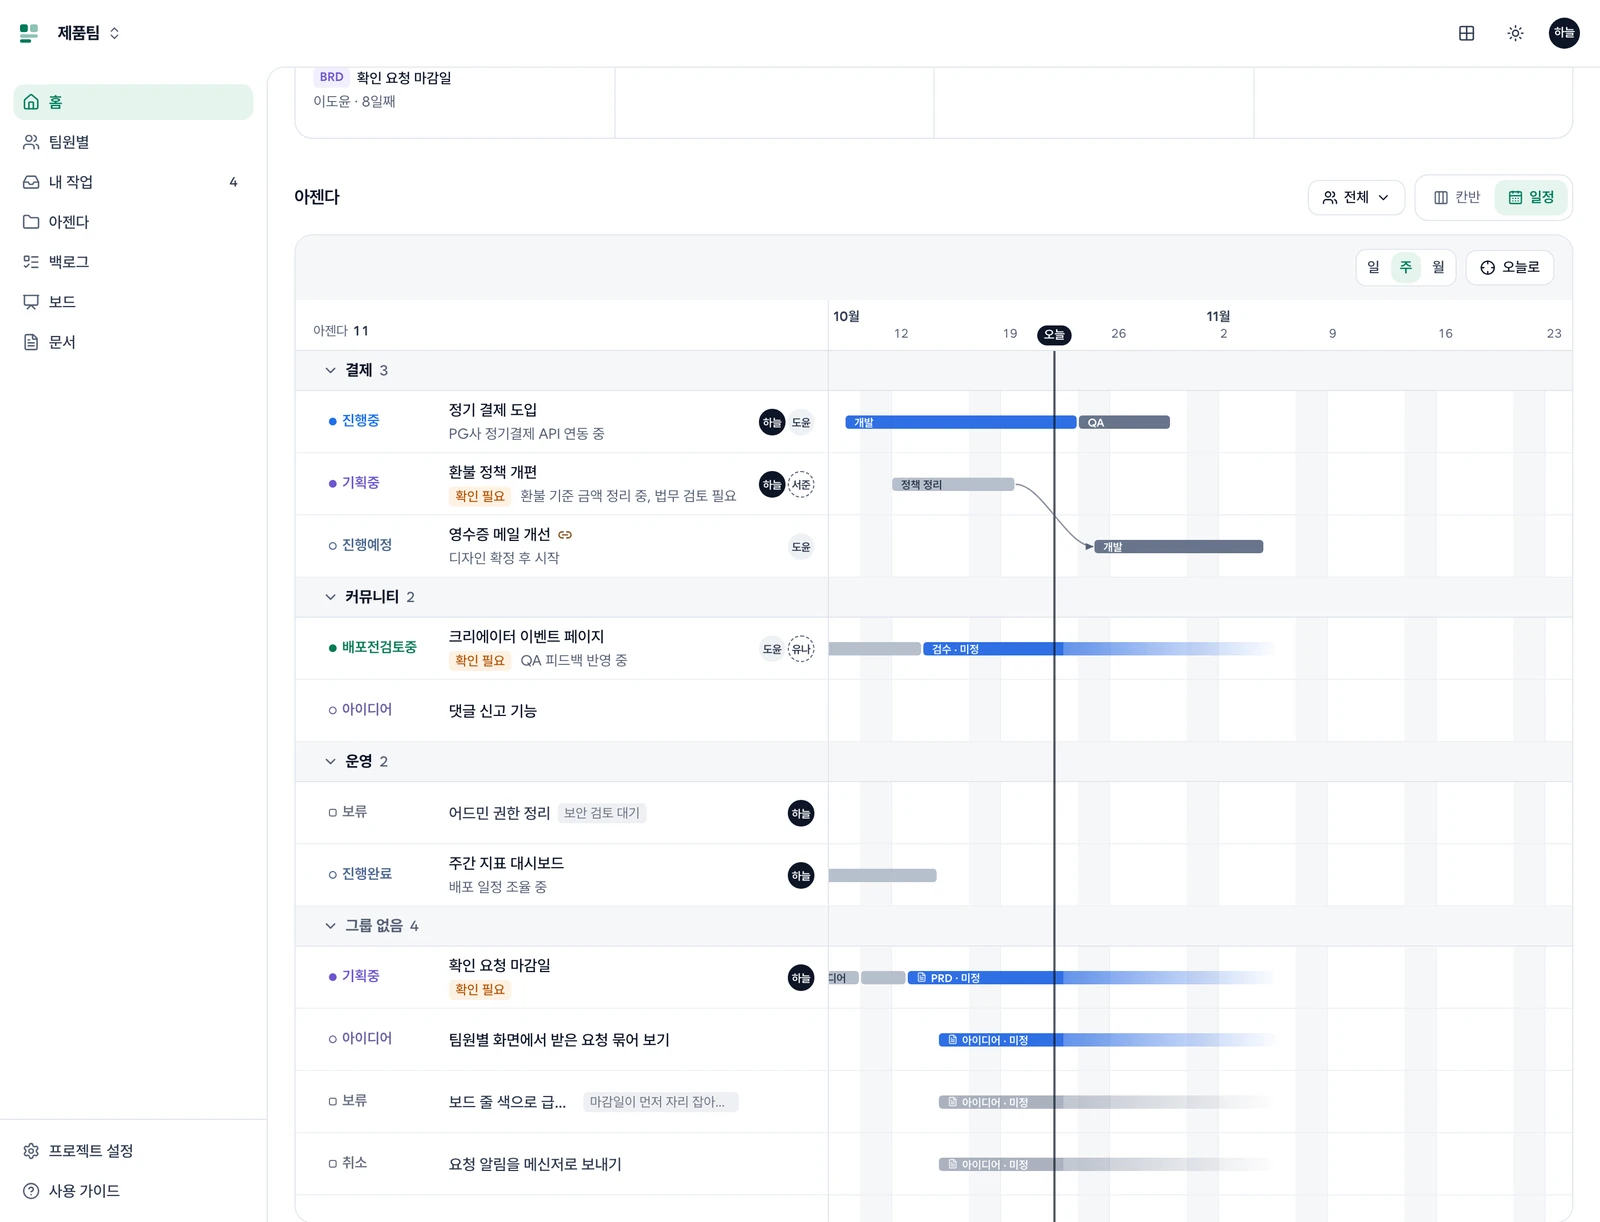The height and width of the screenshot is (1222, 1600).
Task: Open 사용 가이드 help in sidebar
Action: (133, 1191)
